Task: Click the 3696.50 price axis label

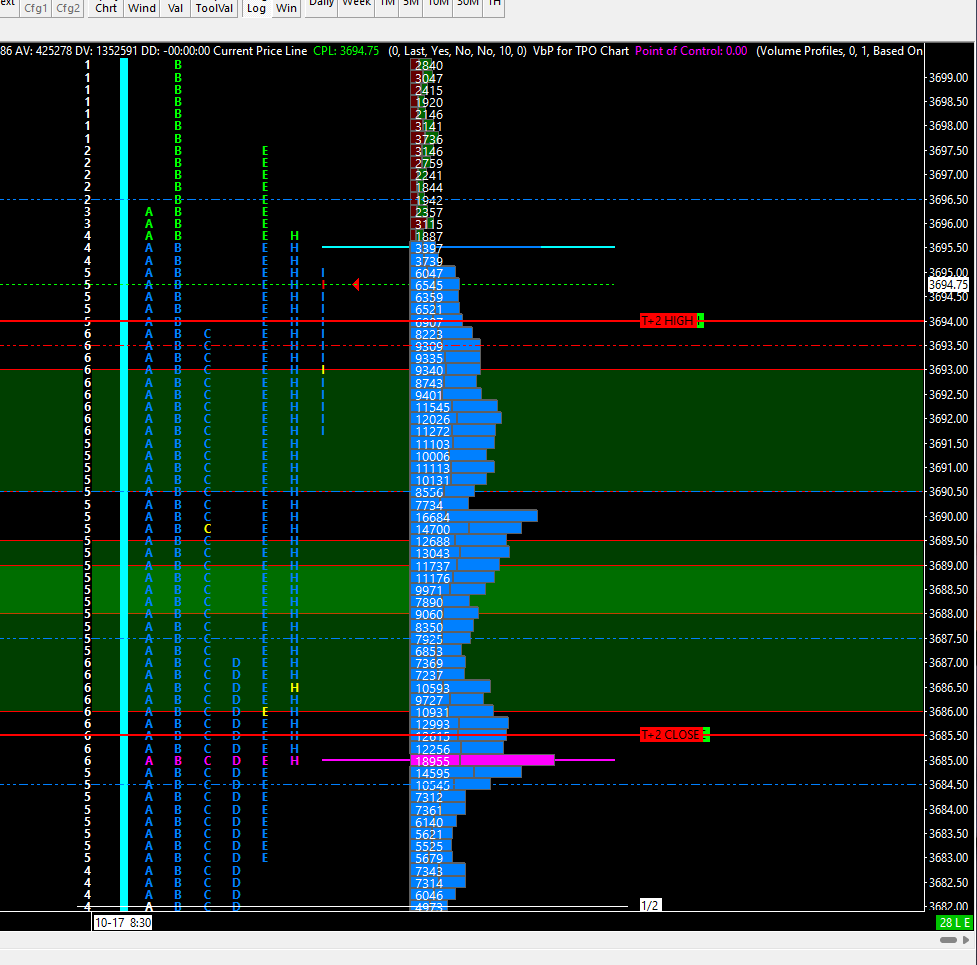Action: [948, 199]
